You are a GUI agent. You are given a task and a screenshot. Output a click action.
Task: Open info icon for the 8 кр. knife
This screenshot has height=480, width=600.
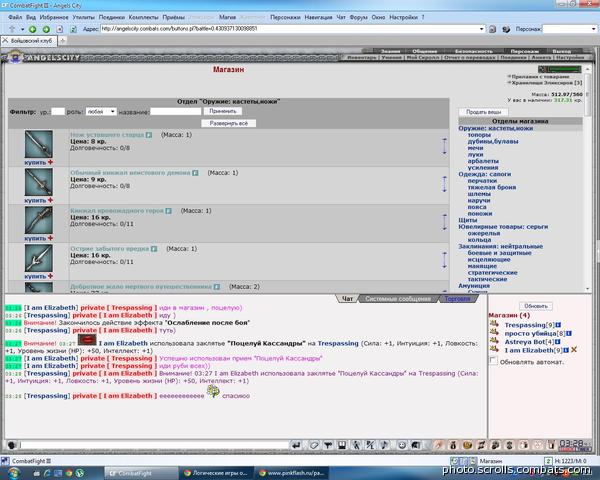point(149,135)
